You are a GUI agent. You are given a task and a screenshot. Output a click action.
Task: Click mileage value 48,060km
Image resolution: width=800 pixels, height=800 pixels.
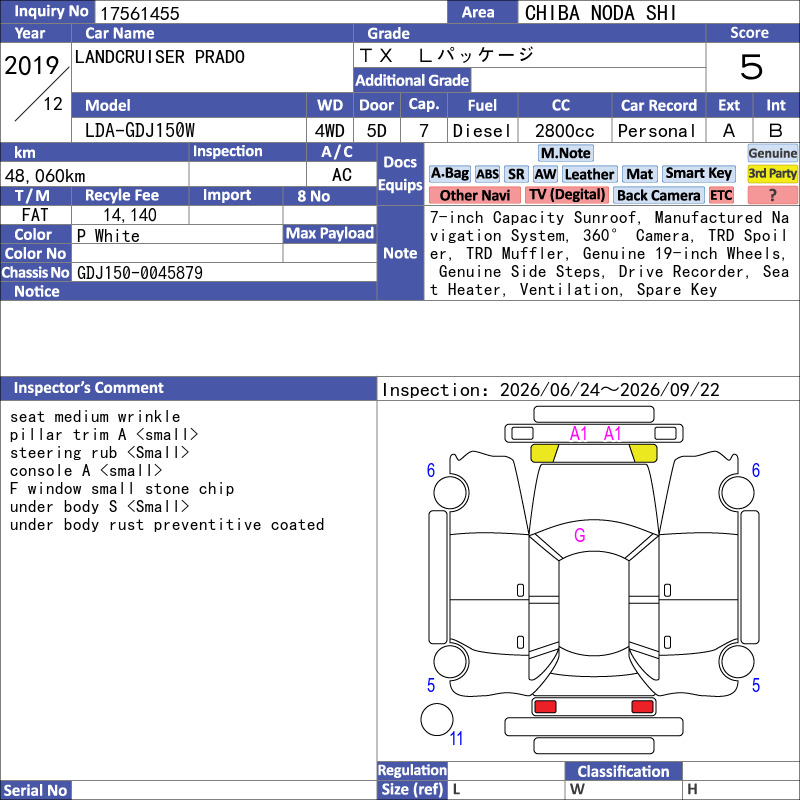(45, 176)
